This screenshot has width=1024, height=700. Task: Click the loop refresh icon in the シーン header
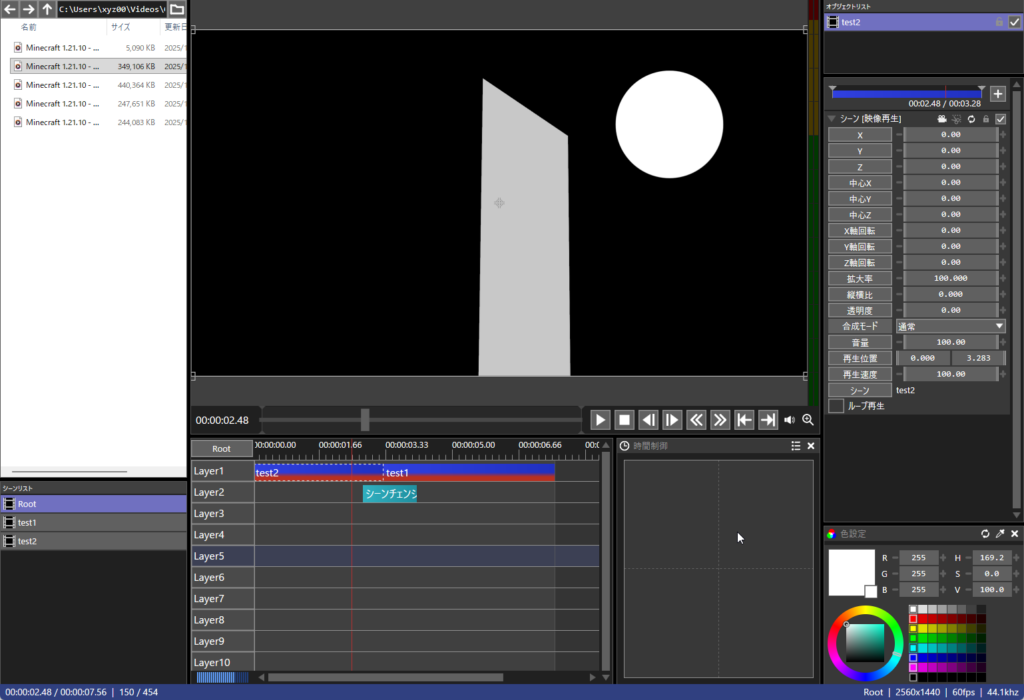pyautogui.click(x=971, y=119)
